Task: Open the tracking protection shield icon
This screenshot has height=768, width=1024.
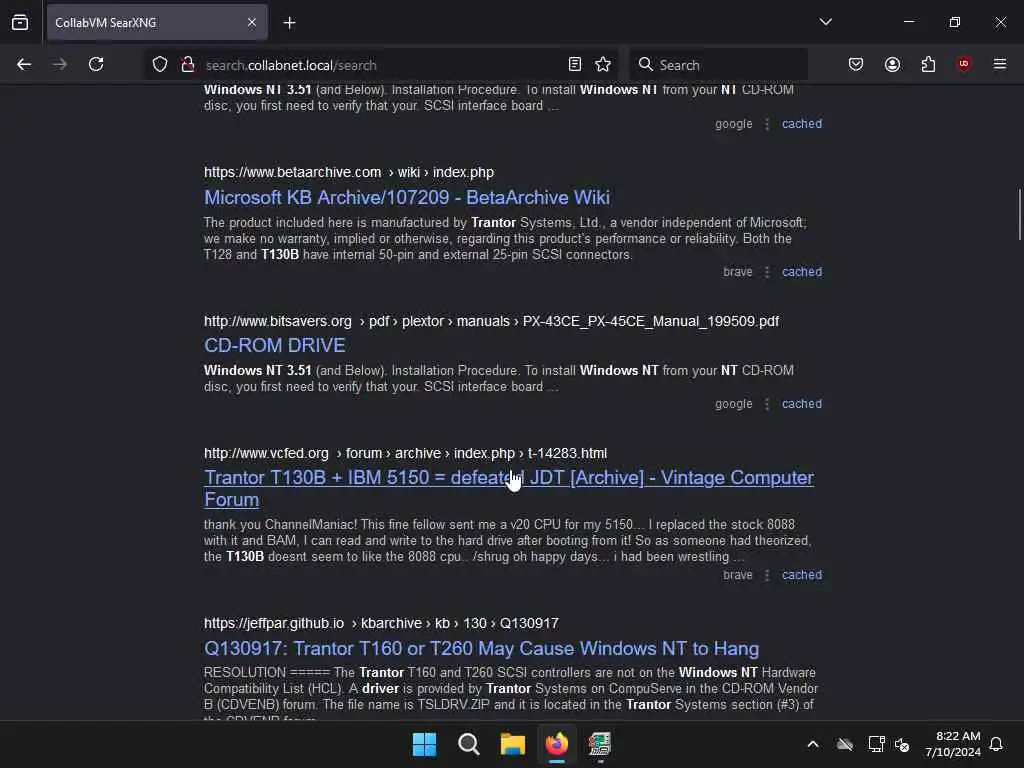Action: tap(160, 64)
